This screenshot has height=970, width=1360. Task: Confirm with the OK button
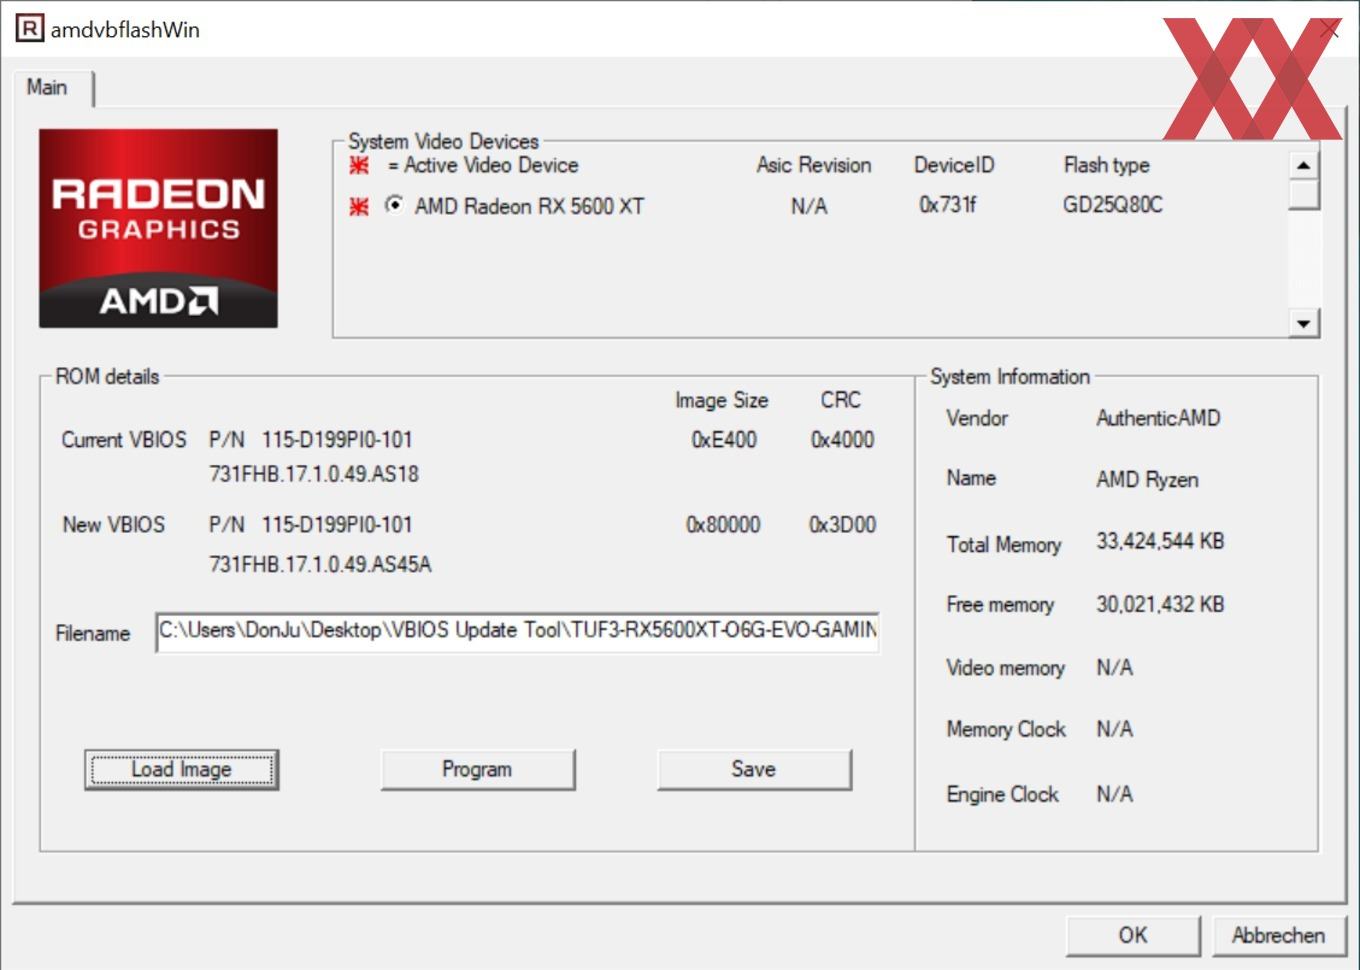[x=1133, y=935]
